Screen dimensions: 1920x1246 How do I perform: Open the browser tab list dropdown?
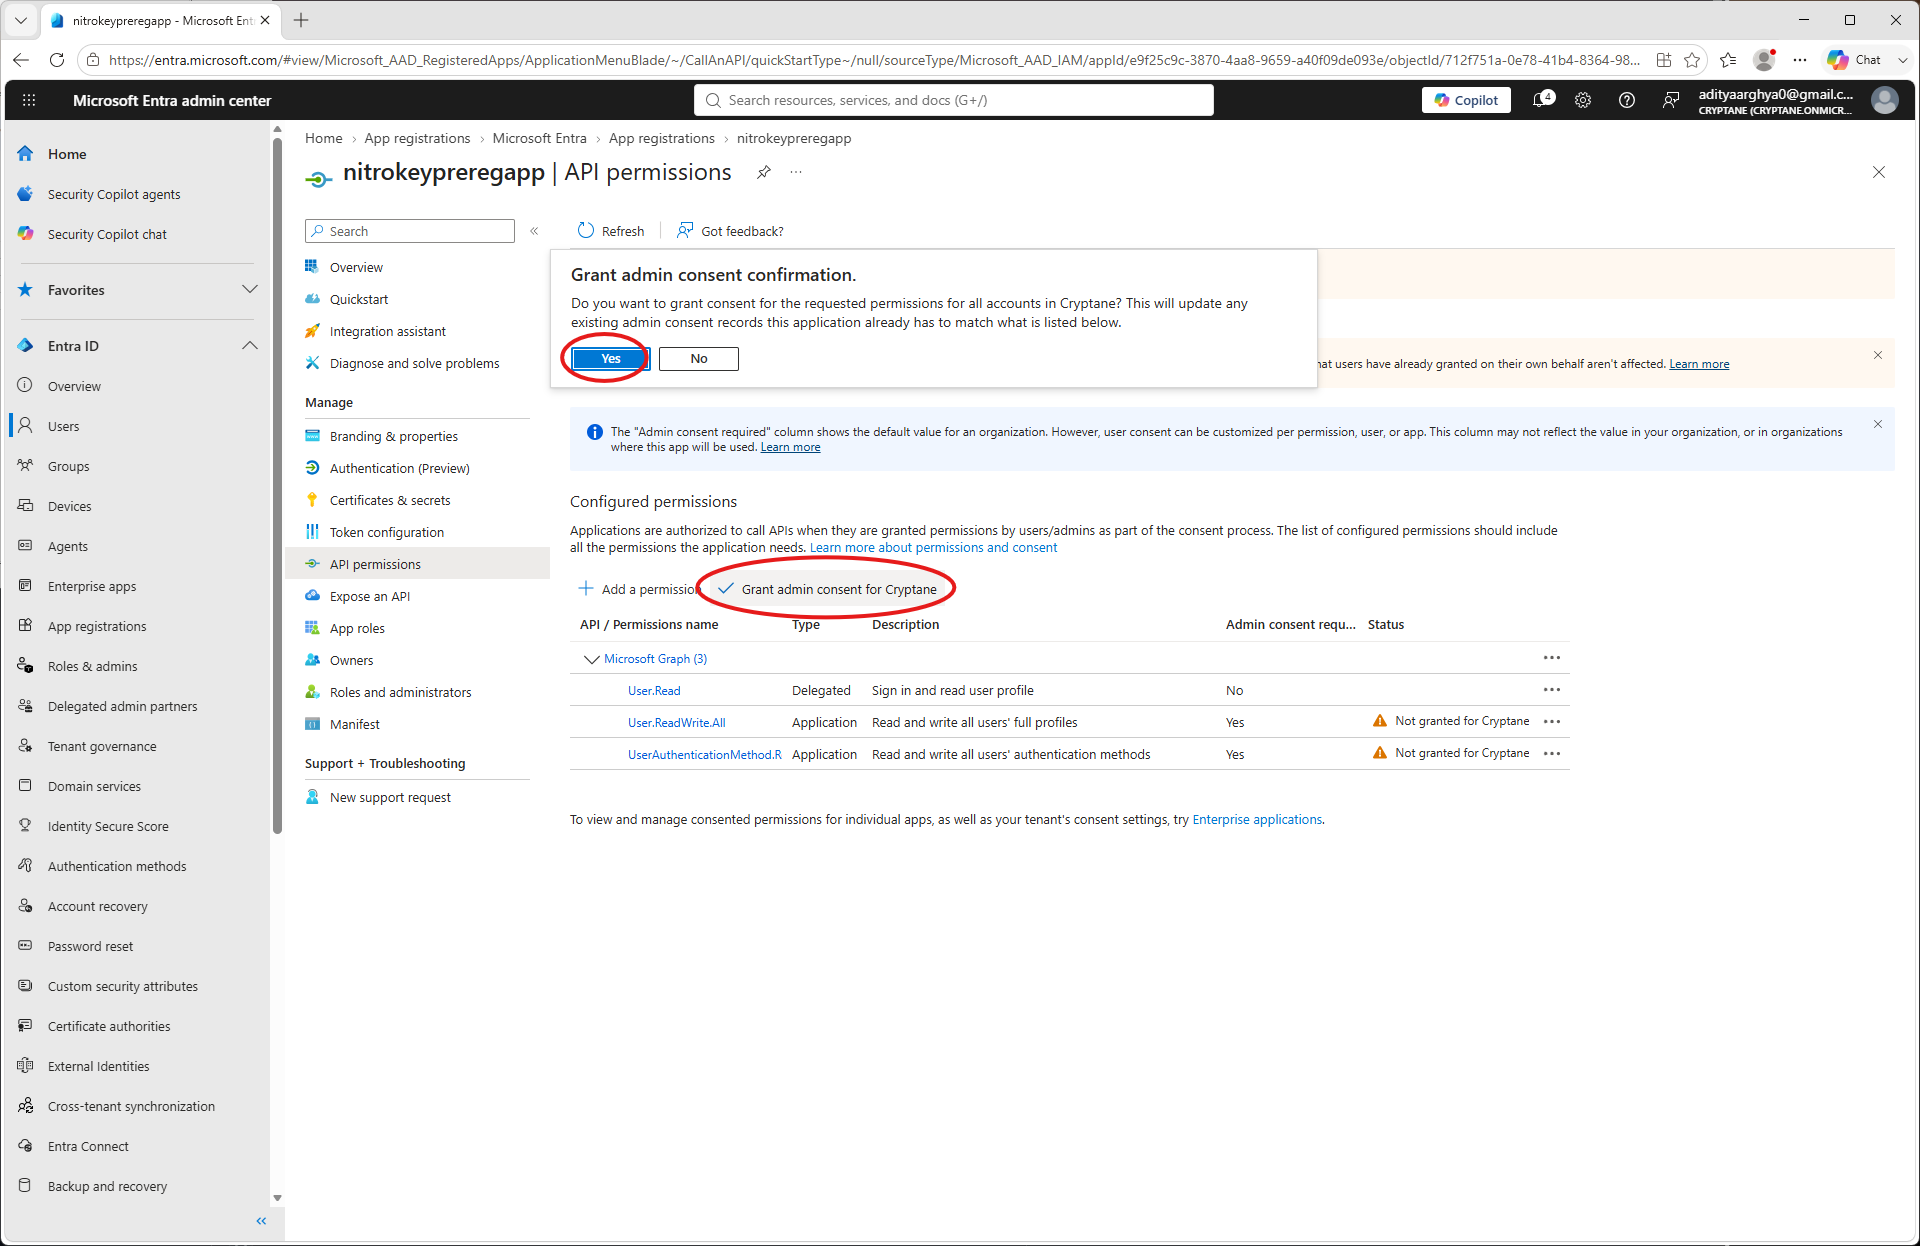click(x=21, y=20)
